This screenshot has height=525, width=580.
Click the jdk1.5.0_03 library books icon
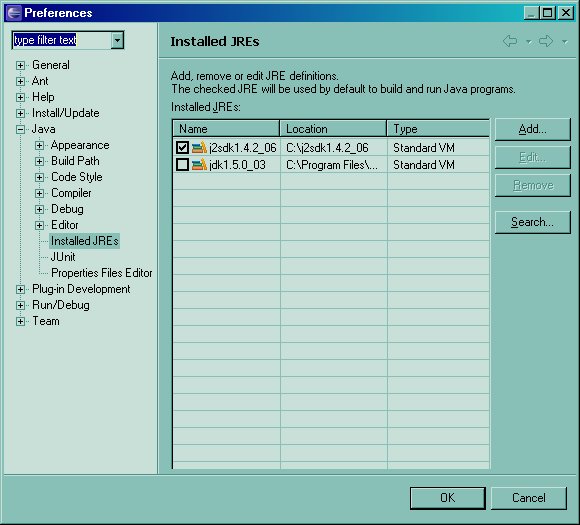coord(199,165)
